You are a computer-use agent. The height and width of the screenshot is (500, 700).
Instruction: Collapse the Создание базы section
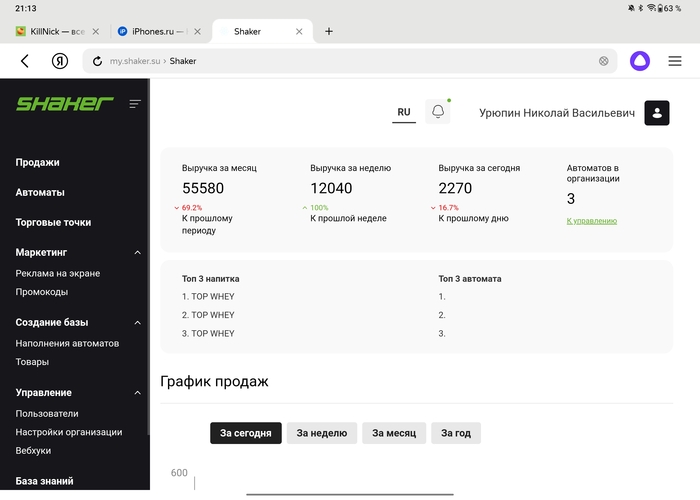point(138,323)
